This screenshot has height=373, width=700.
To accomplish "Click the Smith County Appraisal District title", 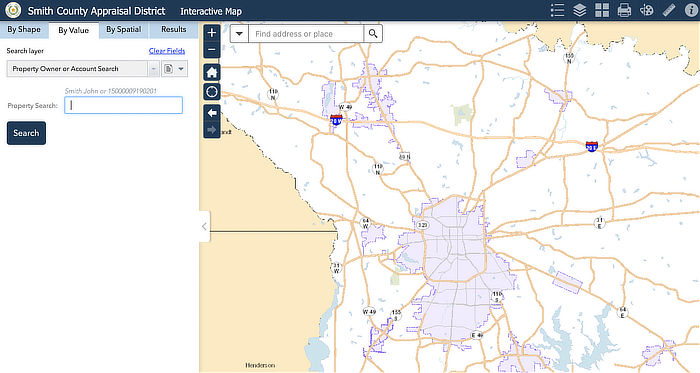I will tap(96, 11).
